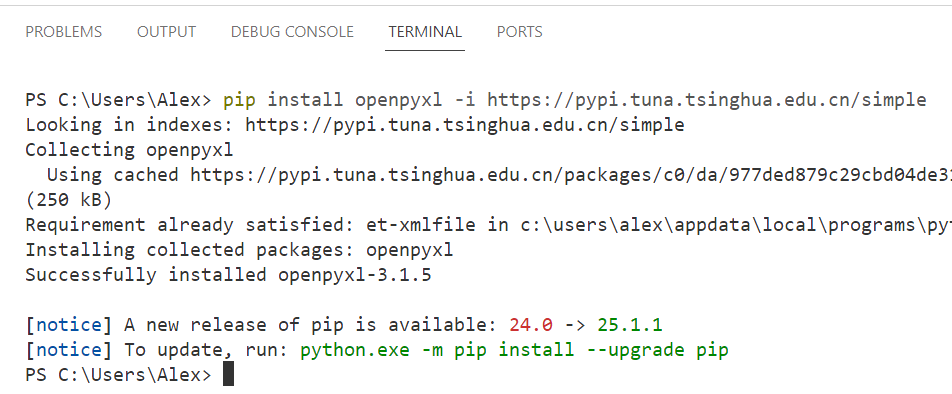Click the red version number 24.0
Screen dimensions: 952x394
click(531, 325)
